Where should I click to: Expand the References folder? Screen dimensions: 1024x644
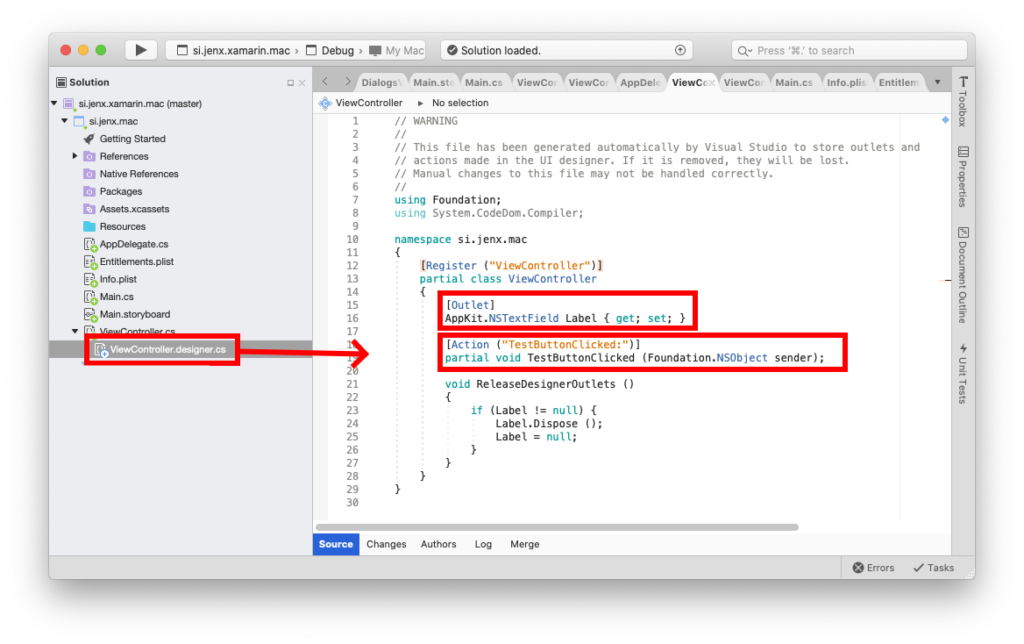click(x=75, y=156)
